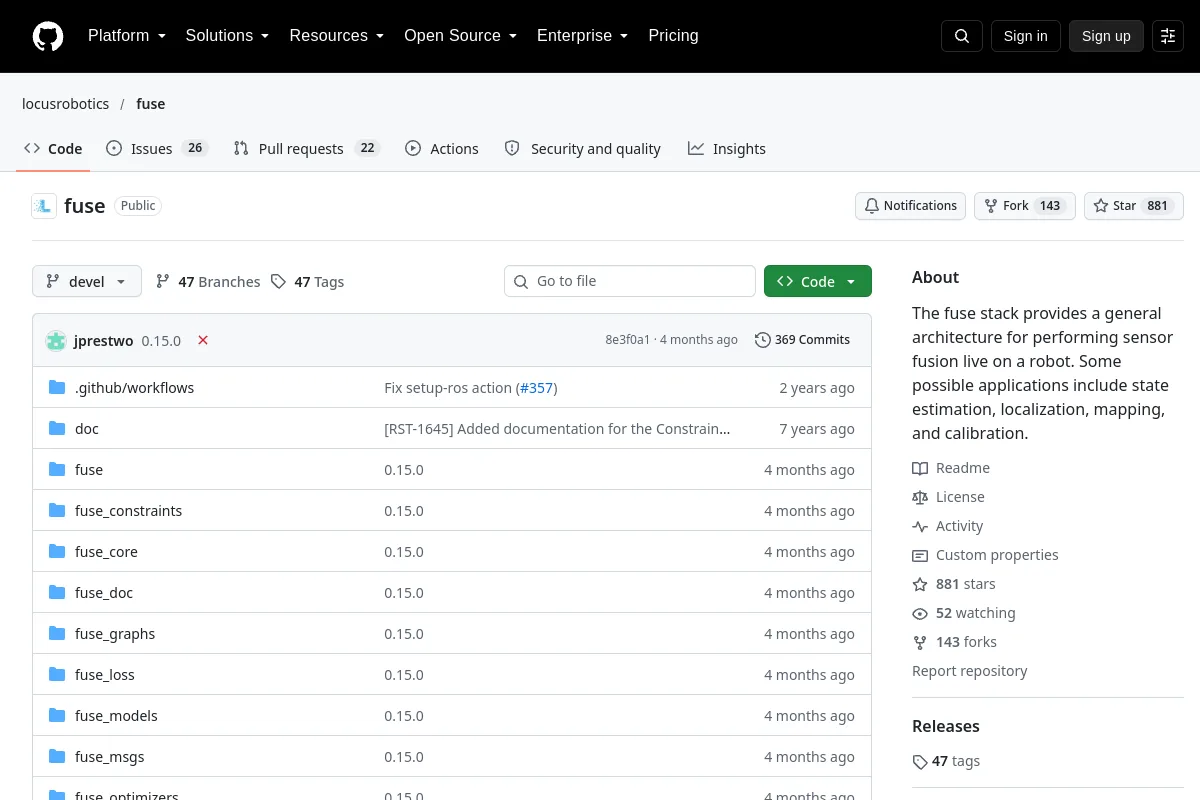Open the search magnifier button
Screen dimensions: 1200x800
click(961, 36)
